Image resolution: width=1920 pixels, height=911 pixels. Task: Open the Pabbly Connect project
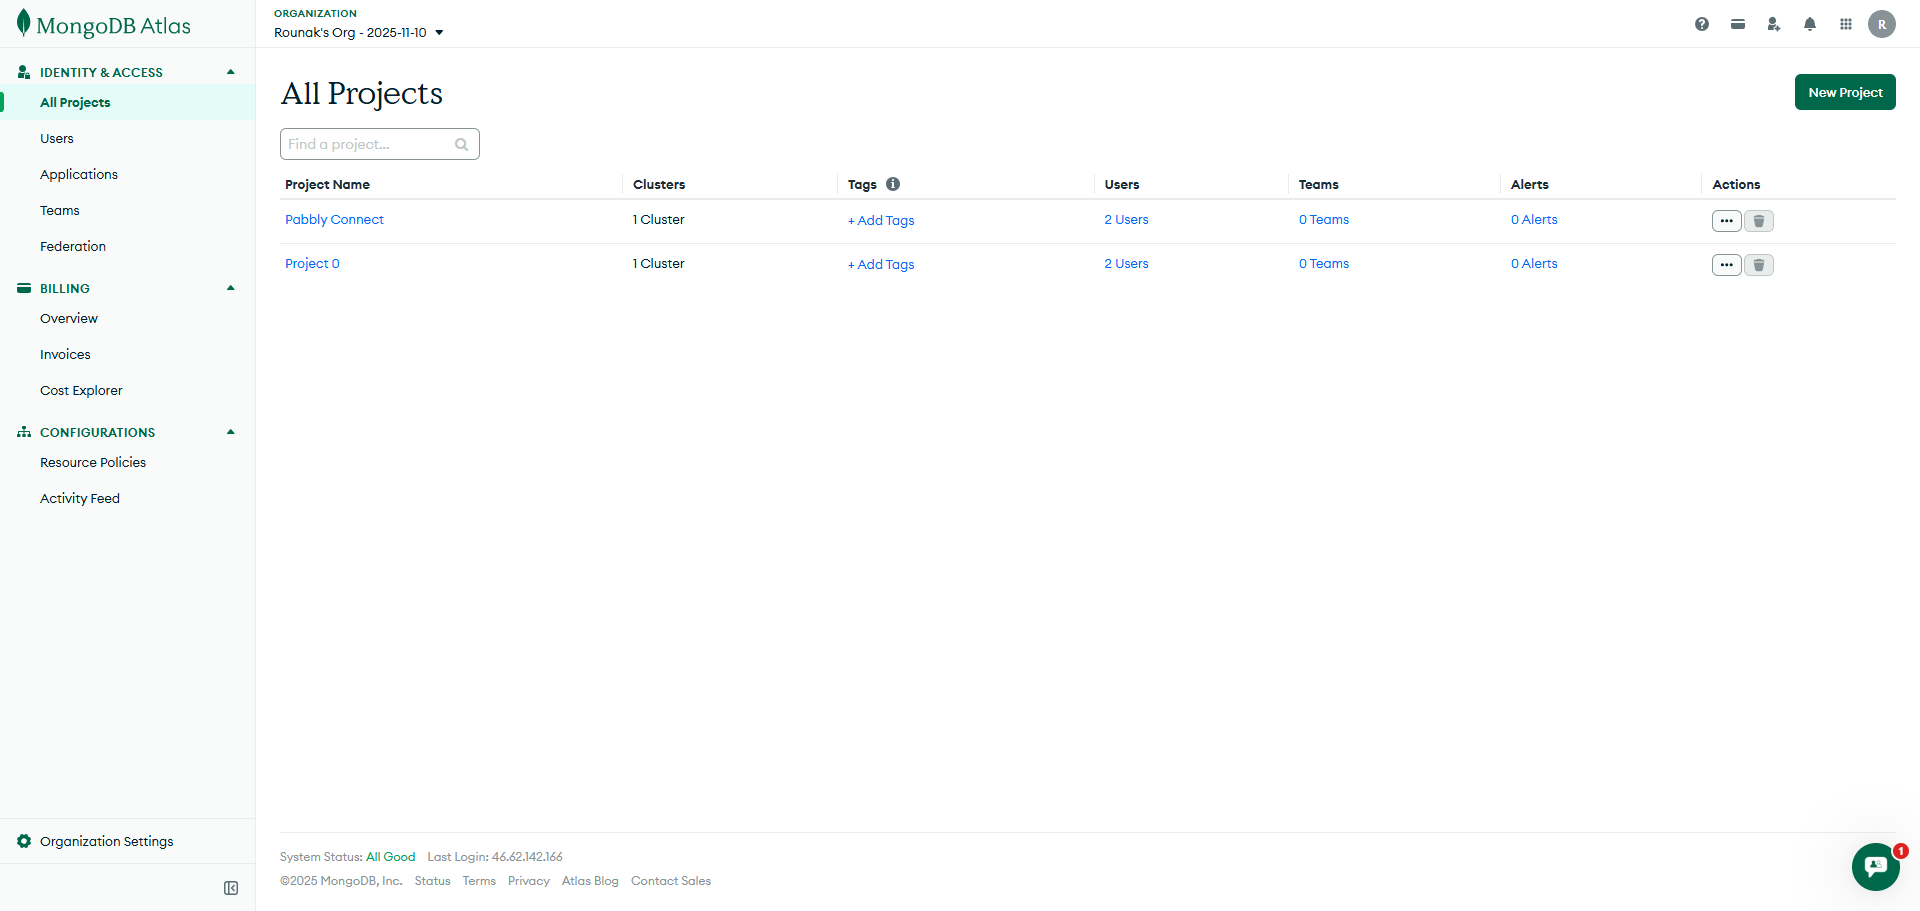(334, 220)
